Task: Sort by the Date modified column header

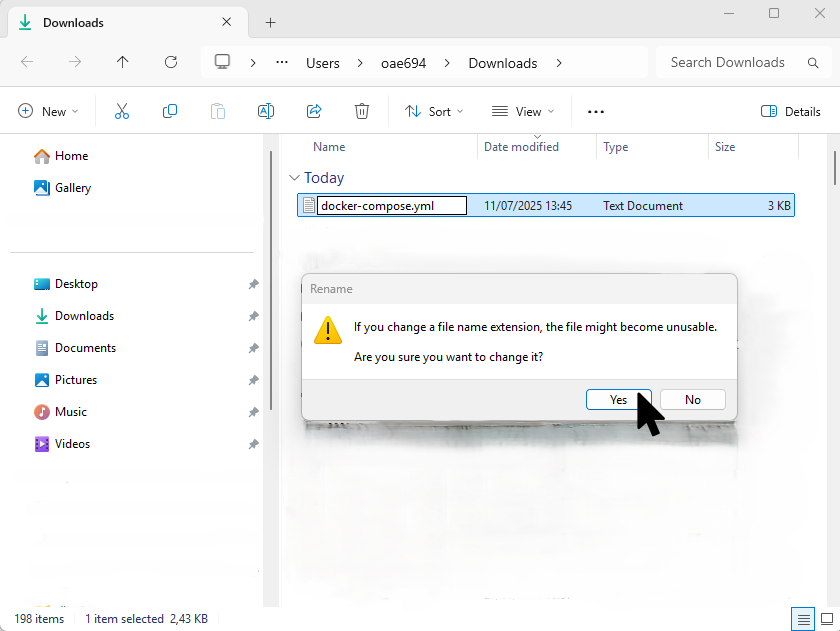Action: [522, 147]
